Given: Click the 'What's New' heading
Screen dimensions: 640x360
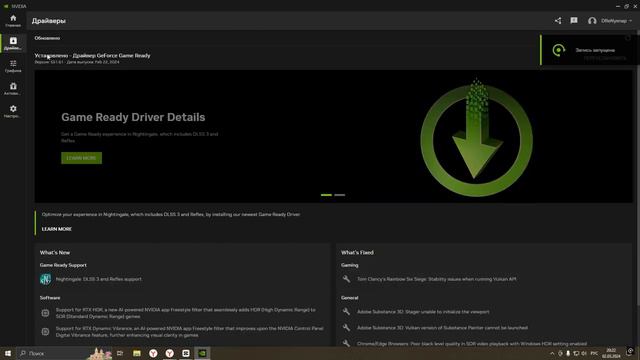Looking at the screenshot, I should coord(55,253).
